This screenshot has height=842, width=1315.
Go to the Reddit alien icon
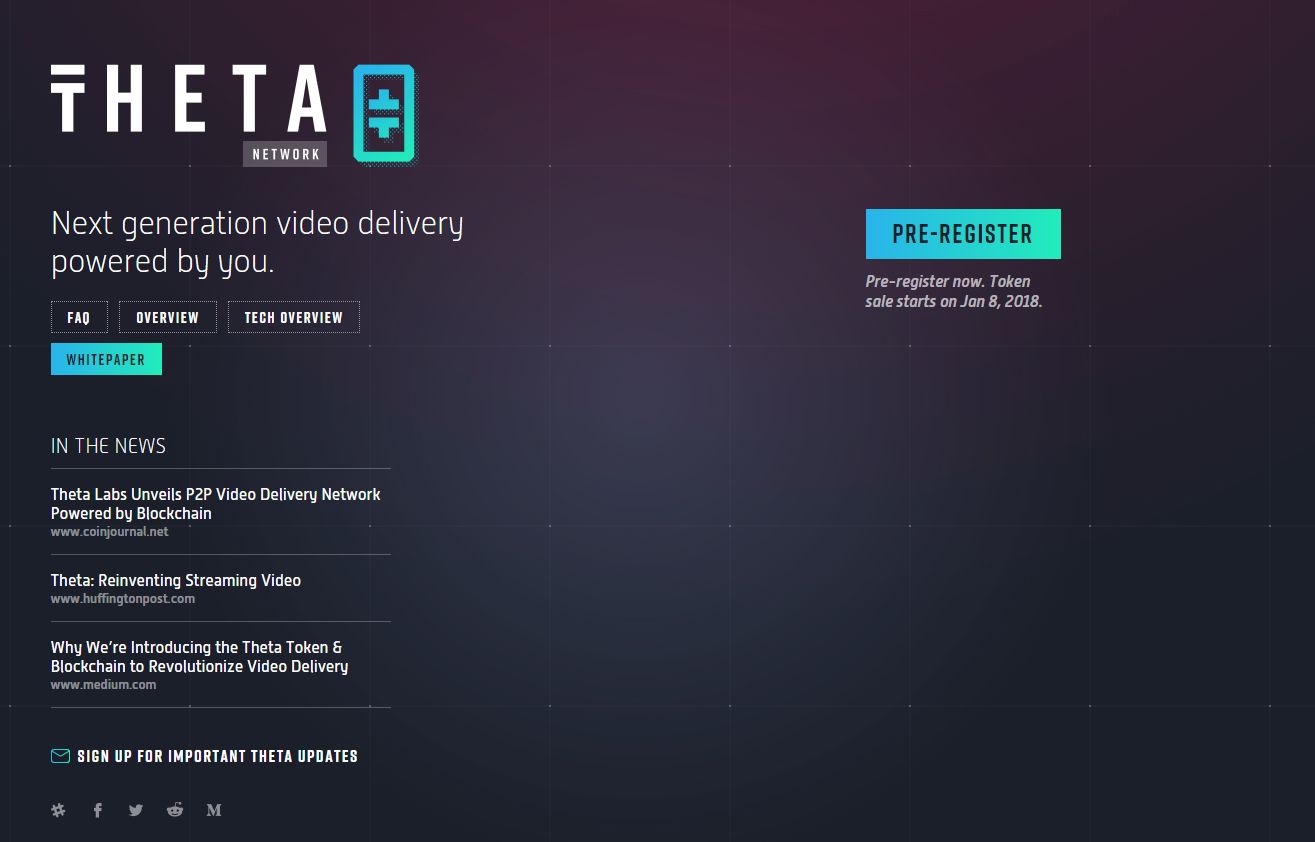pos(175,810)
